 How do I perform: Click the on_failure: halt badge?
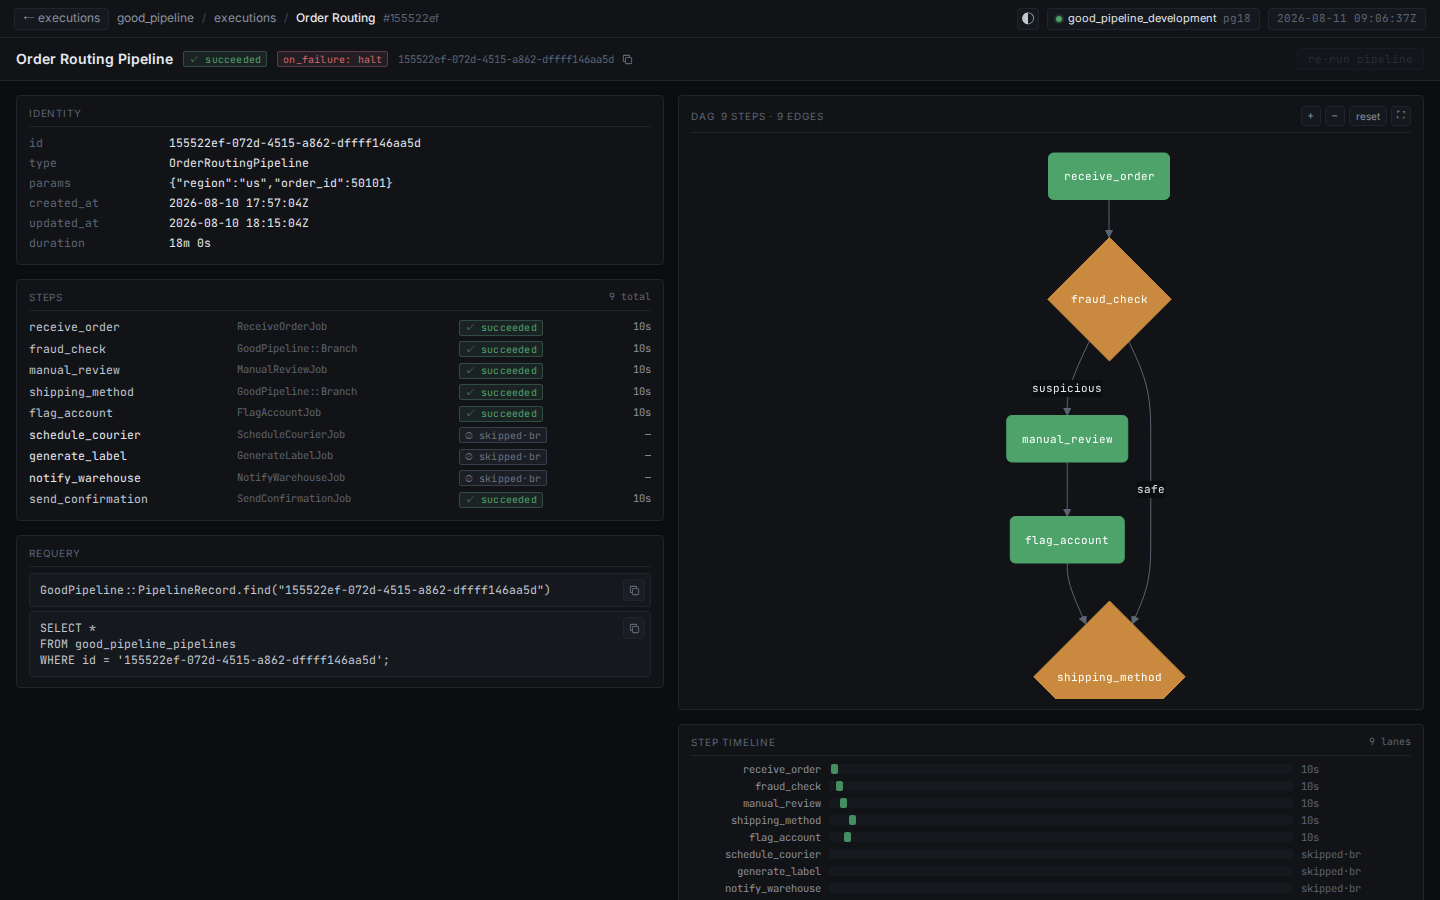pos(332,60)
